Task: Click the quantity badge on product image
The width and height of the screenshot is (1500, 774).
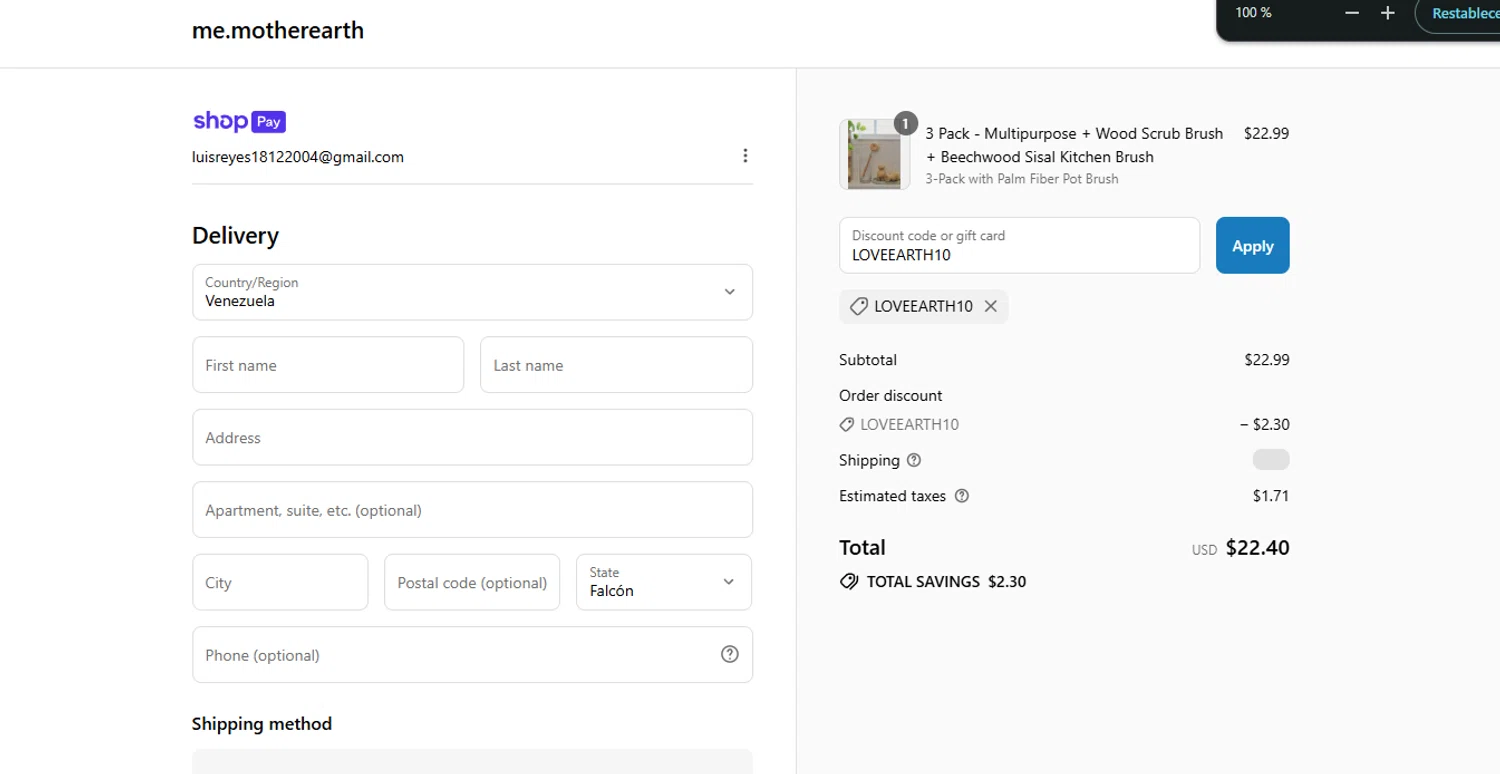Action: 905,124
